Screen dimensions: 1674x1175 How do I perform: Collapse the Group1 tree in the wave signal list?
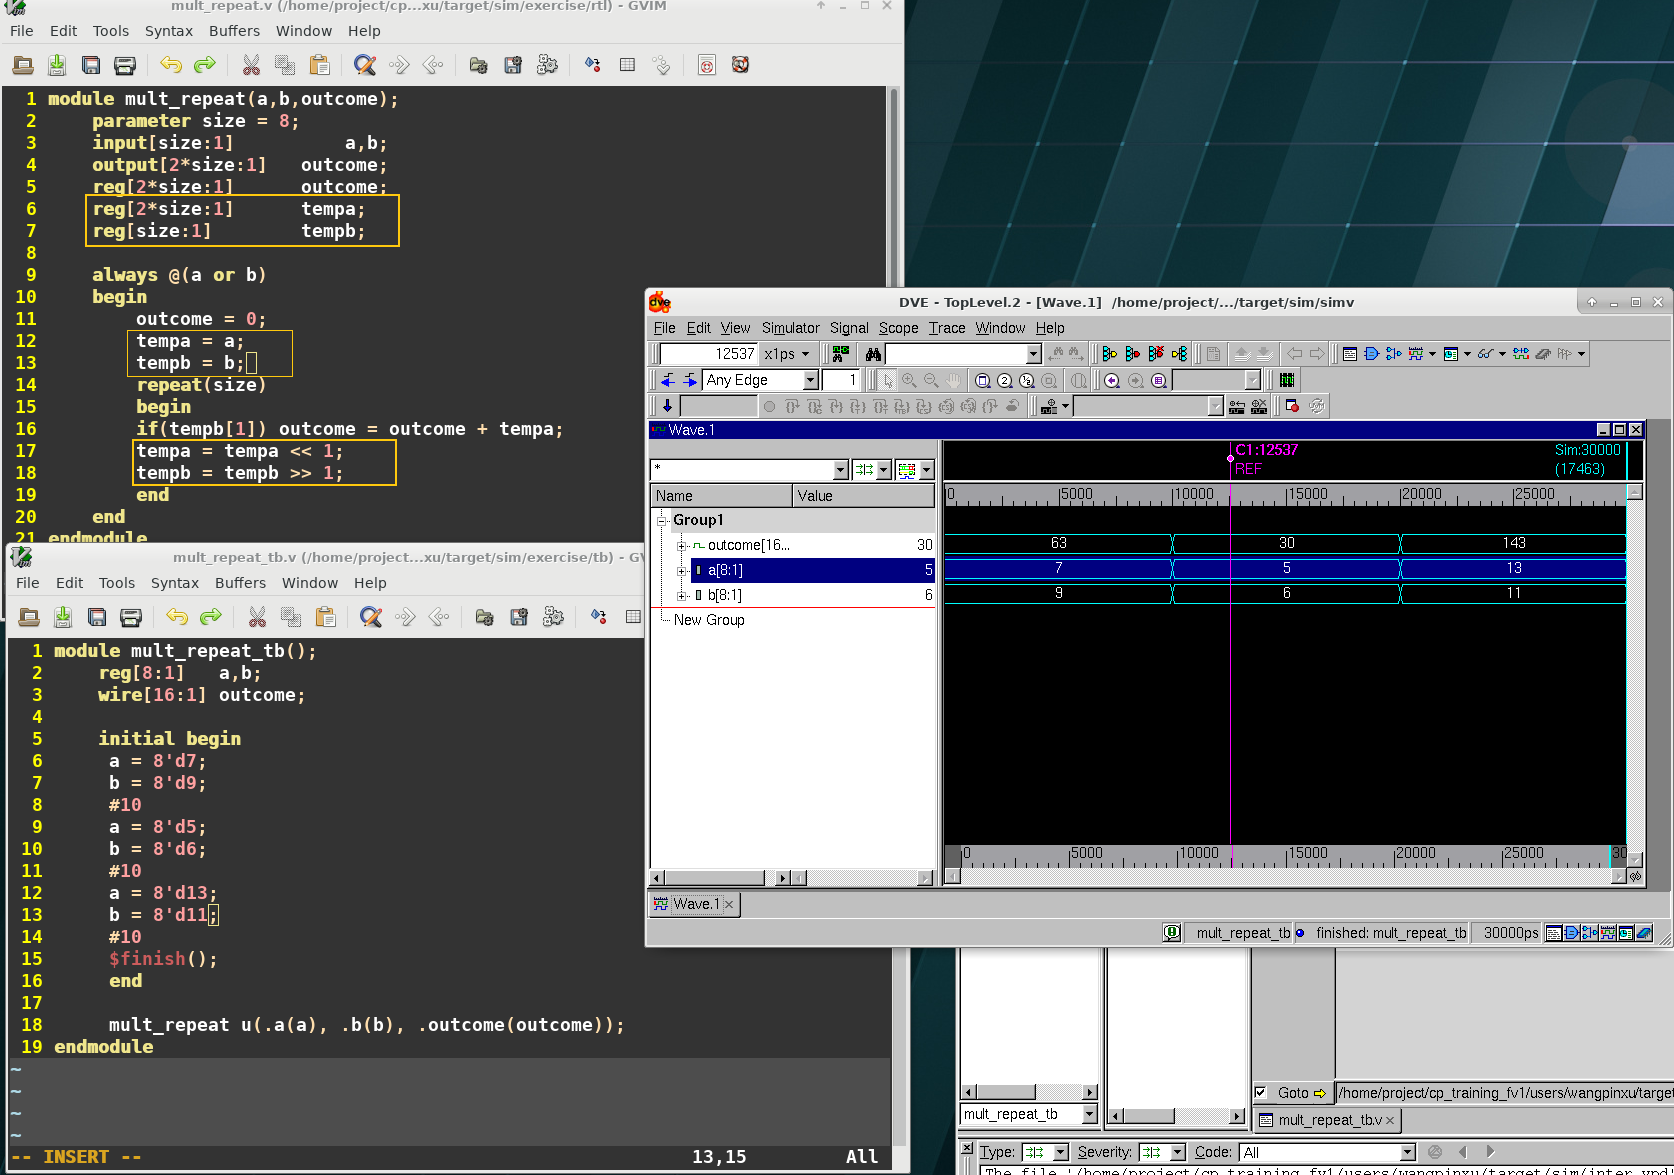point(662,520)
